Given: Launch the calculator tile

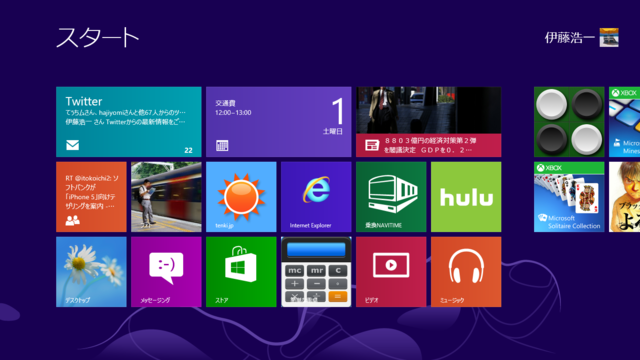Looking at the screenshot, I should [x=316, y=272].
